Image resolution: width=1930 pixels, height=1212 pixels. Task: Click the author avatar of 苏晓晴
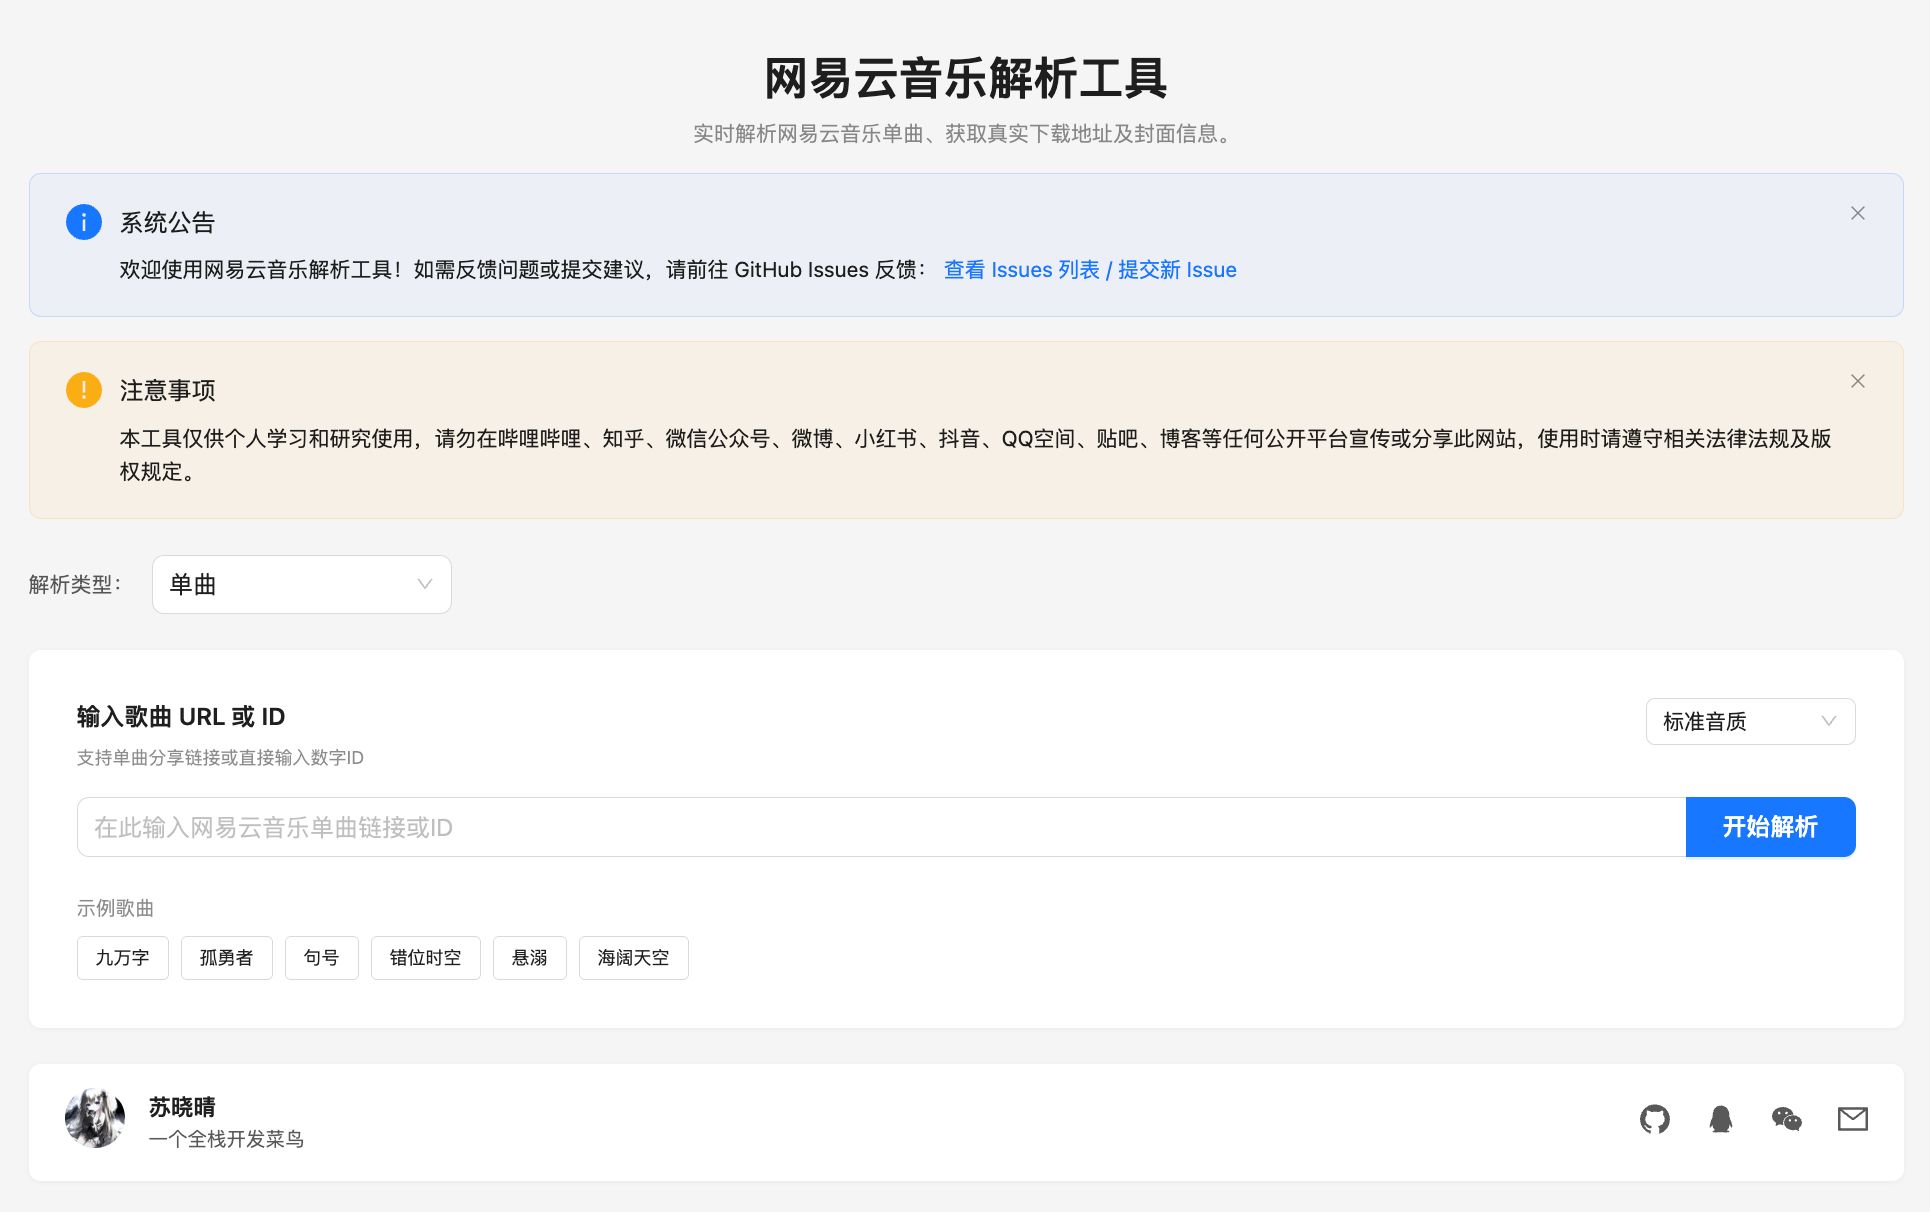tap(95, 1118)
